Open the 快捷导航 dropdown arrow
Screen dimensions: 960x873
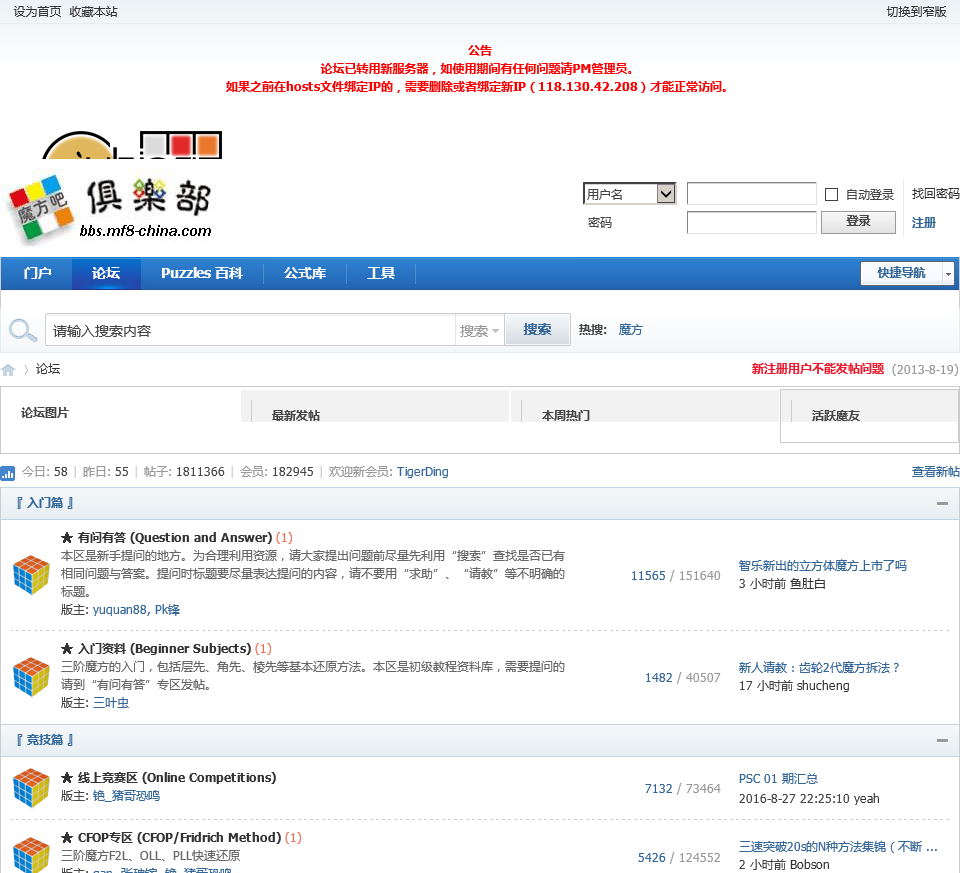[x=948, y=274]
